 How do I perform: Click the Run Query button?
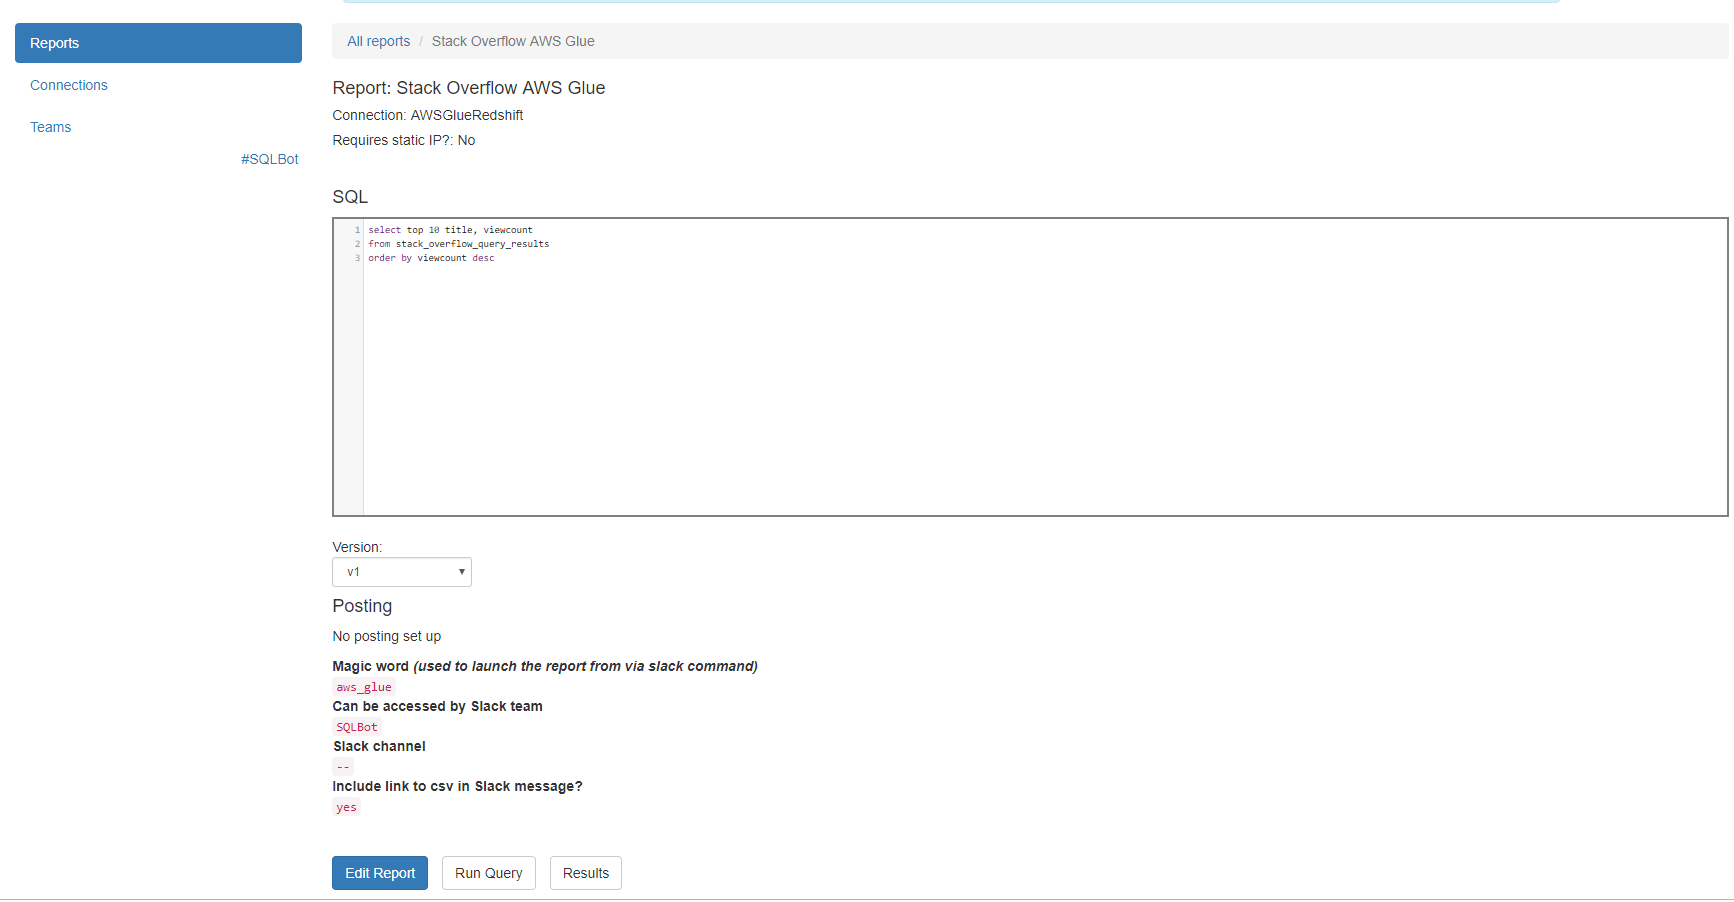pyautogui.click(x=489, y=873)
